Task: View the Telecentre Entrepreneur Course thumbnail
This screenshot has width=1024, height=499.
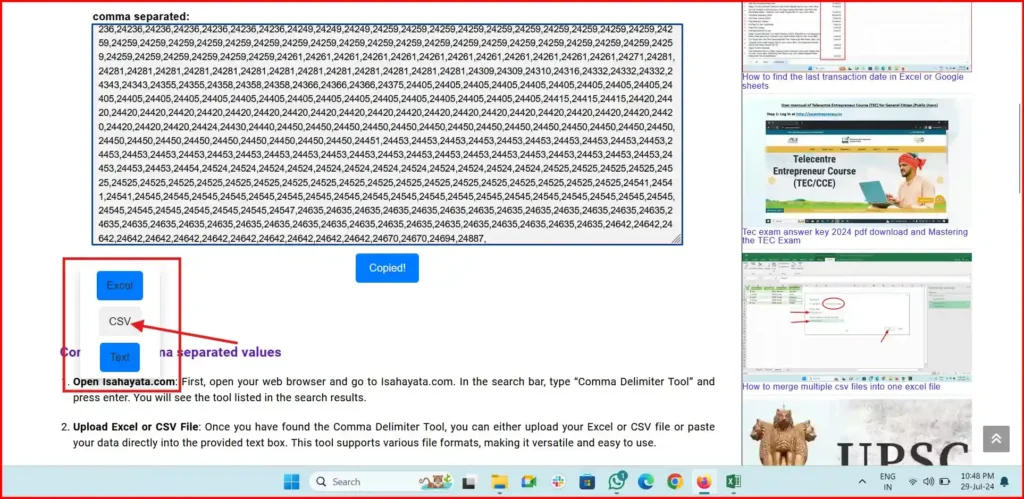Action: coord(857,161)
